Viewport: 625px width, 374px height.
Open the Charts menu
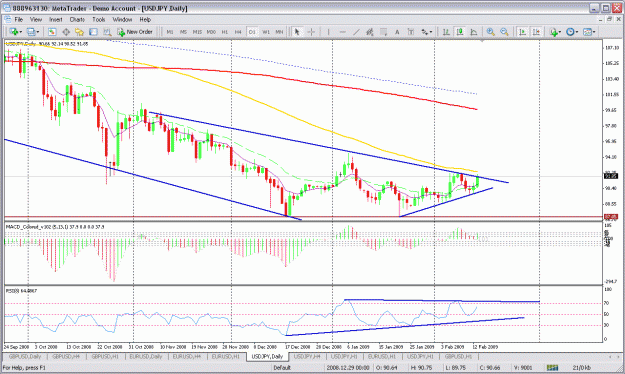[77, 20]
